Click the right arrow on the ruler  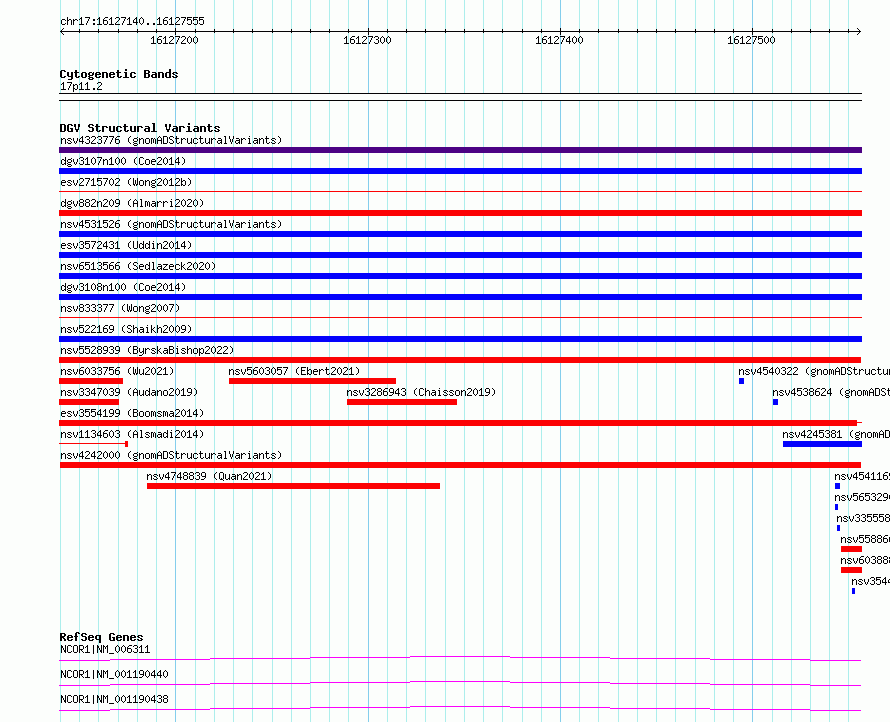click(859, 32)
